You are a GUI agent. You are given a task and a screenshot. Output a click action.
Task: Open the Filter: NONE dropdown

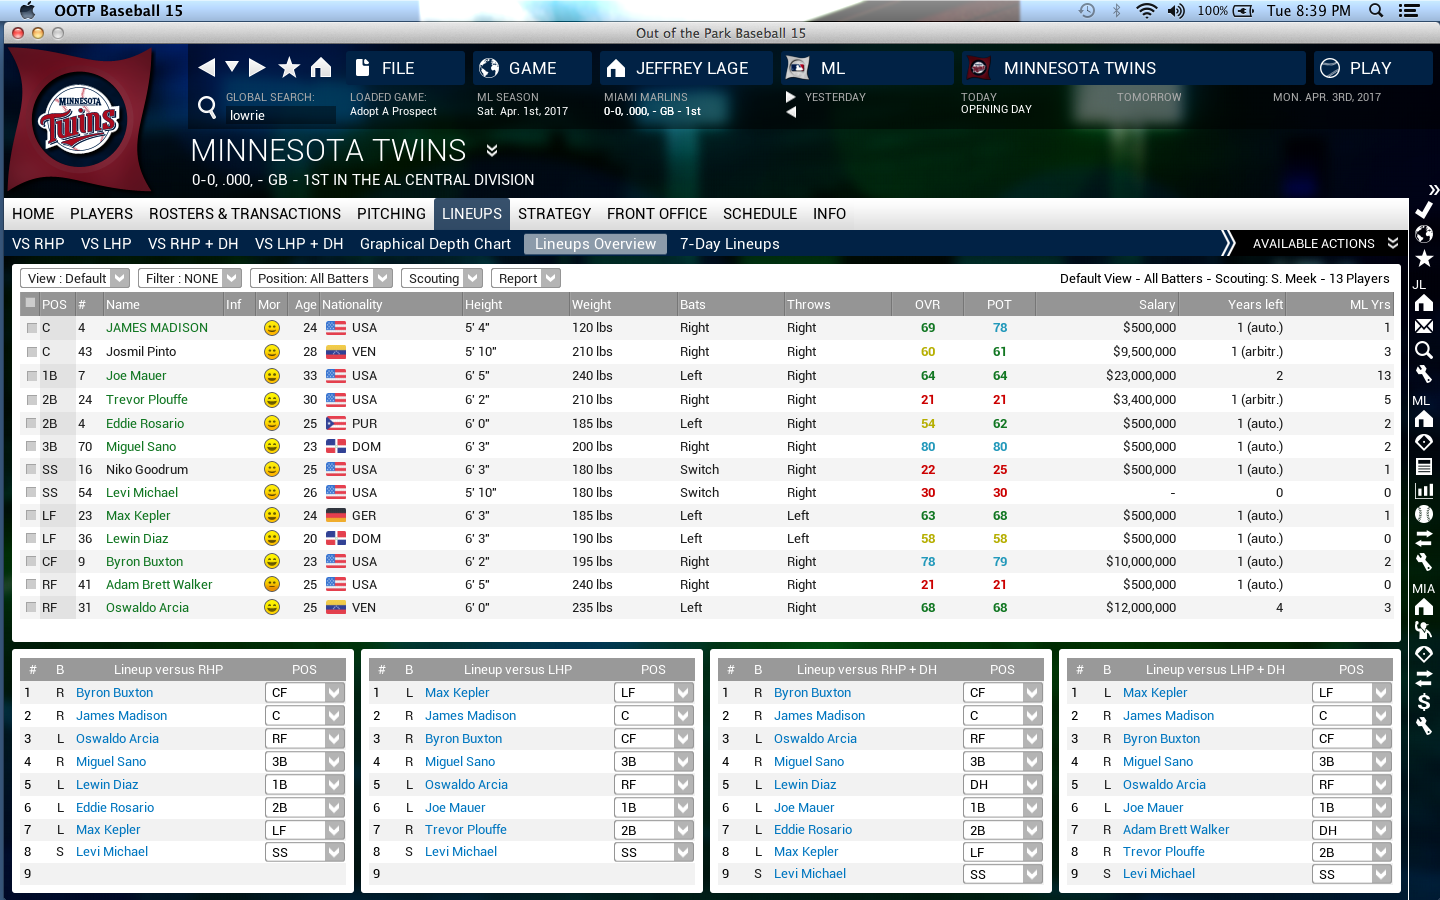(x=189, y=278)
